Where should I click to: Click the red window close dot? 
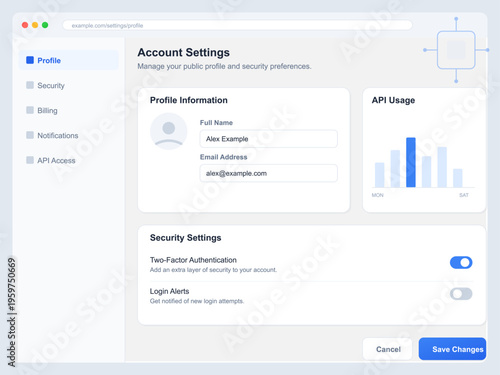click(25, 25)
